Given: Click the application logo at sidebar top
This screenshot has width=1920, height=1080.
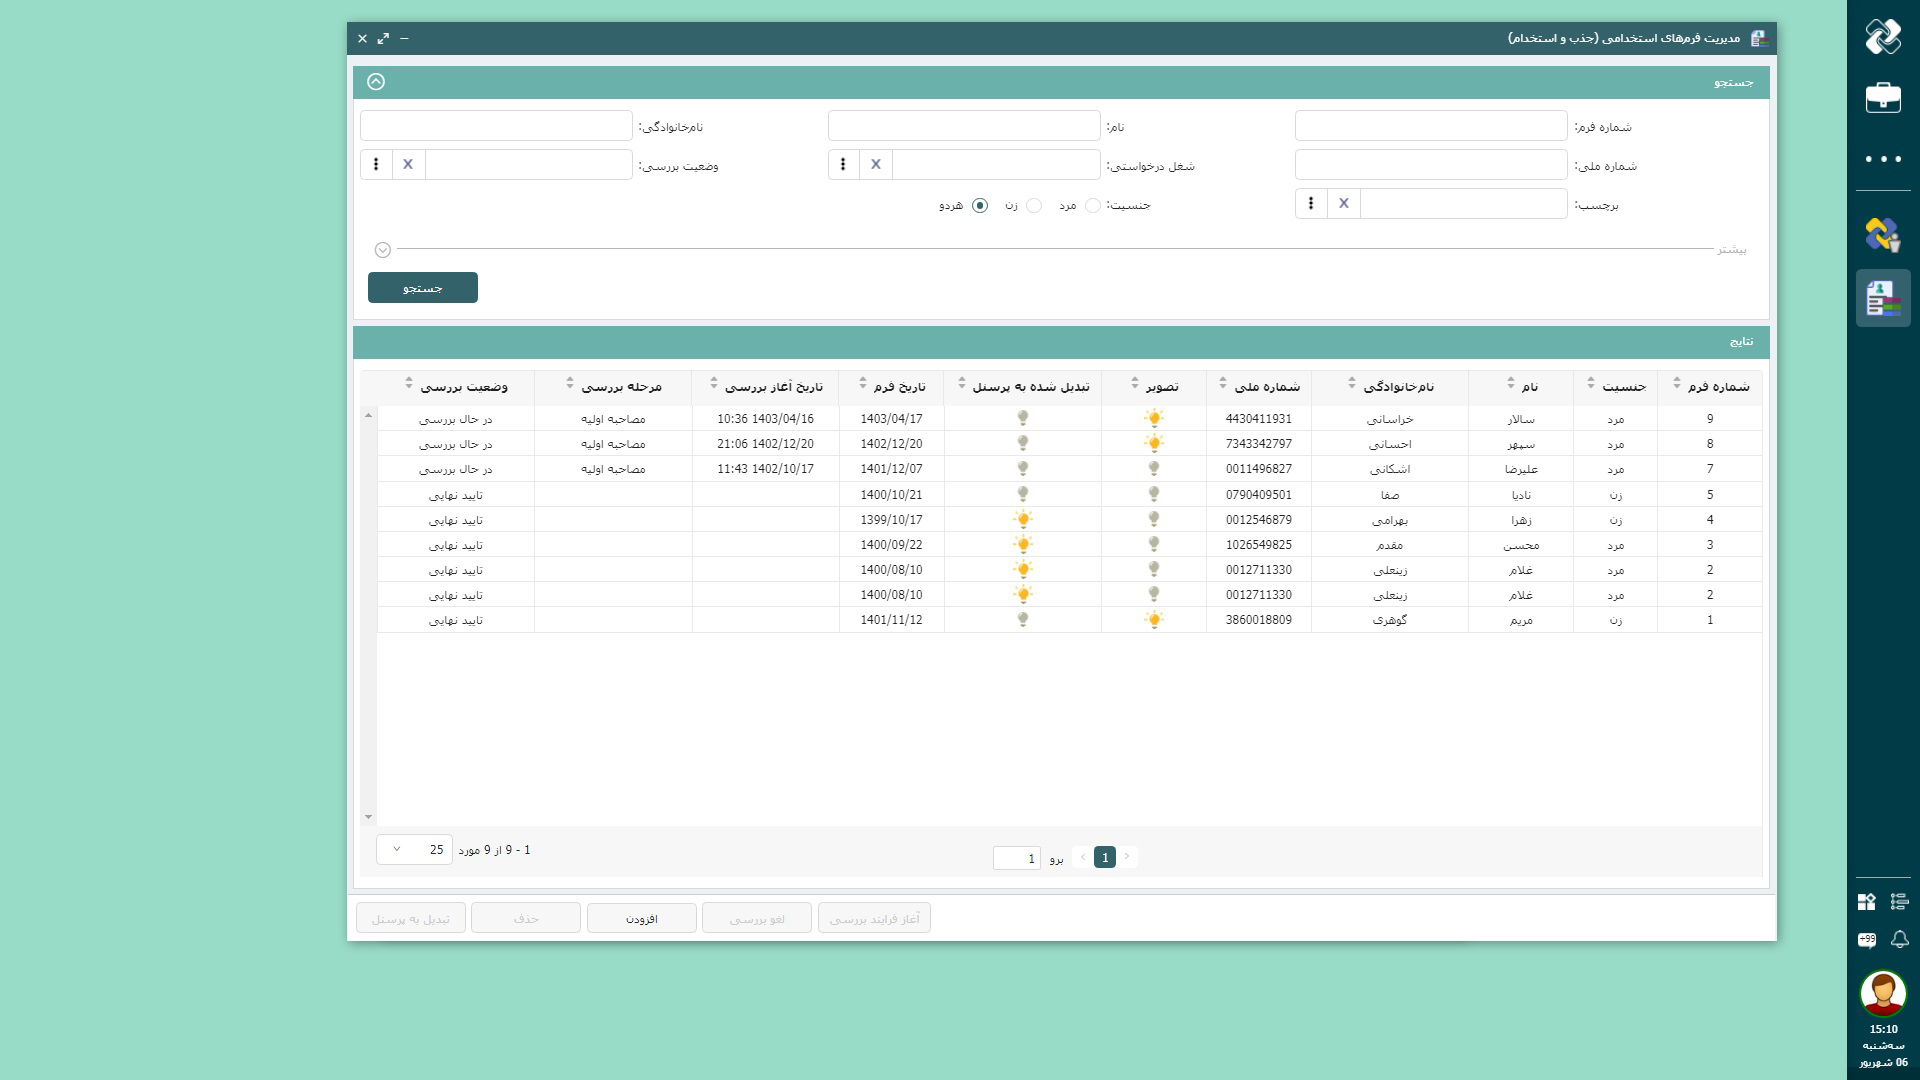Looking at the screenshot, I should (x=1883, y=37).
